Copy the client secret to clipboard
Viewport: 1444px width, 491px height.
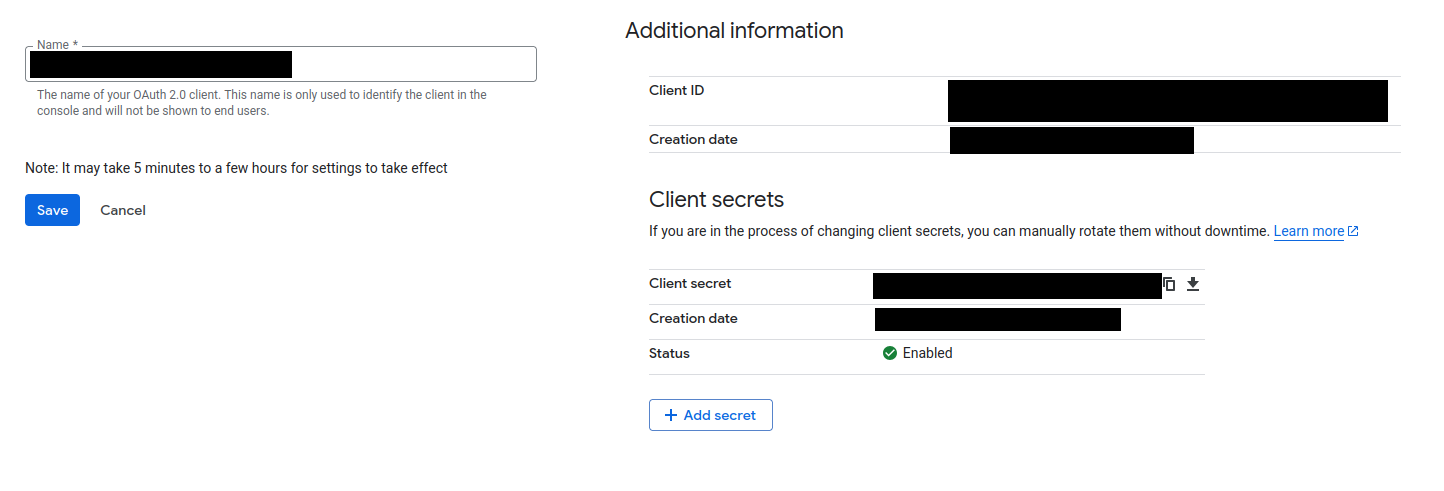1169,284
